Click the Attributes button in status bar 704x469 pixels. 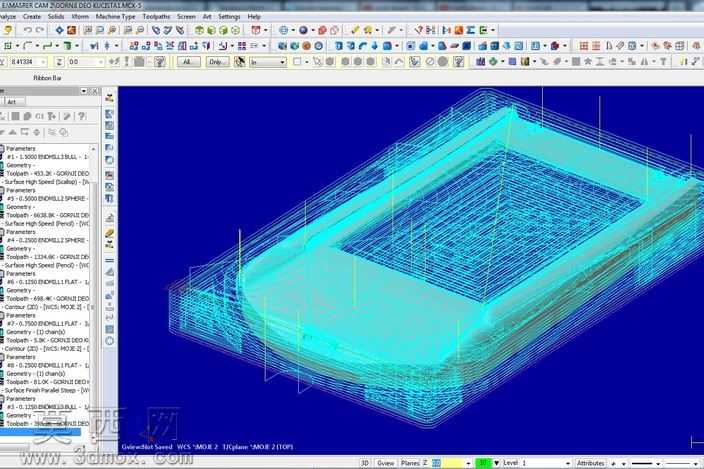tap(590, 463)
